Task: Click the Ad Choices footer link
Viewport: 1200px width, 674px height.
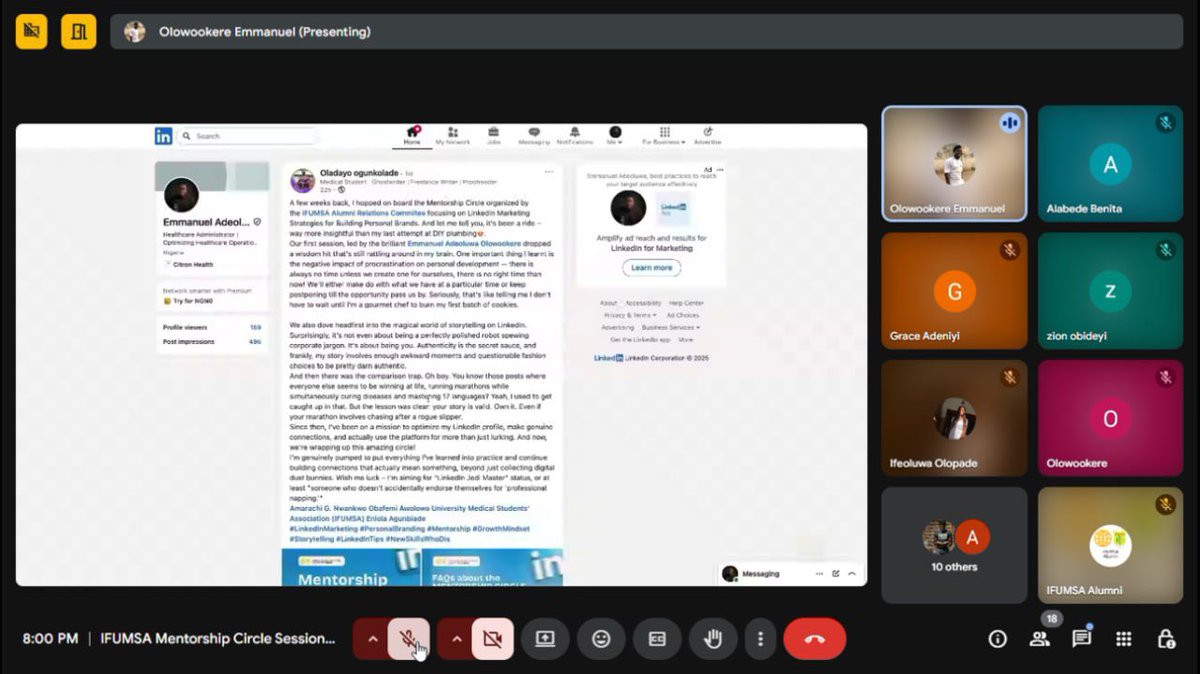Action: click(683, 315)
